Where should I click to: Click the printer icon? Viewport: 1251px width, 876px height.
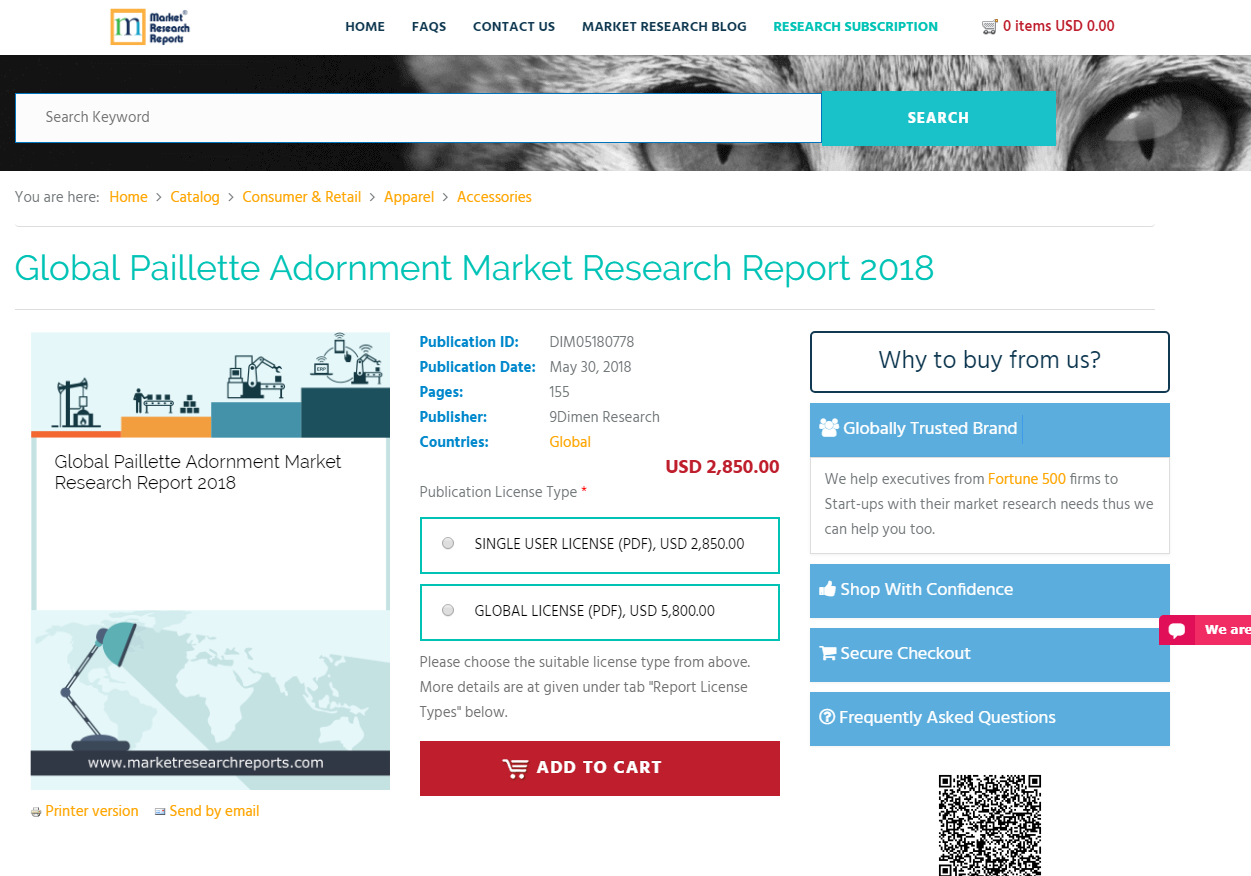point(36,812)
